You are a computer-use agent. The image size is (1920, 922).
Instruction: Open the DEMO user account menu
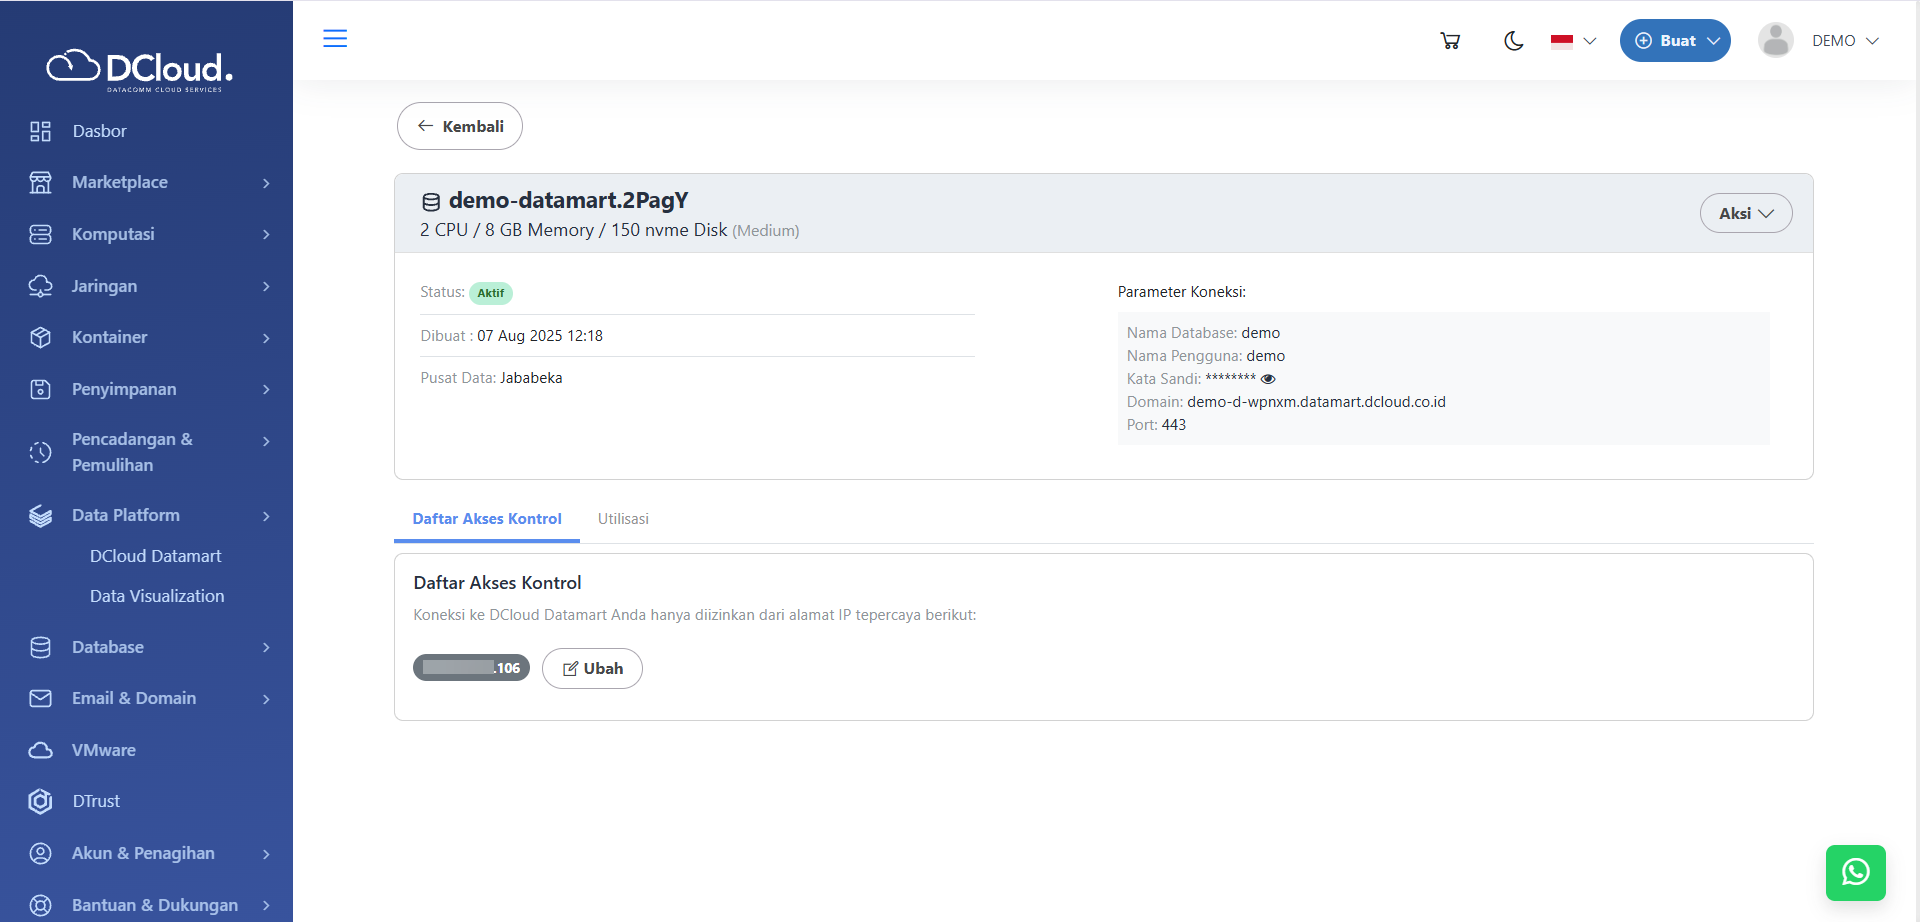[x=1846, y=41]
